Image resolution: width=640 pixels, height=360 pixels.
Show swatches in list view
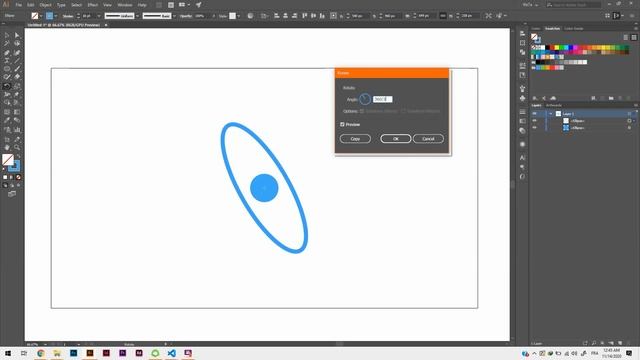pos(626,37)
